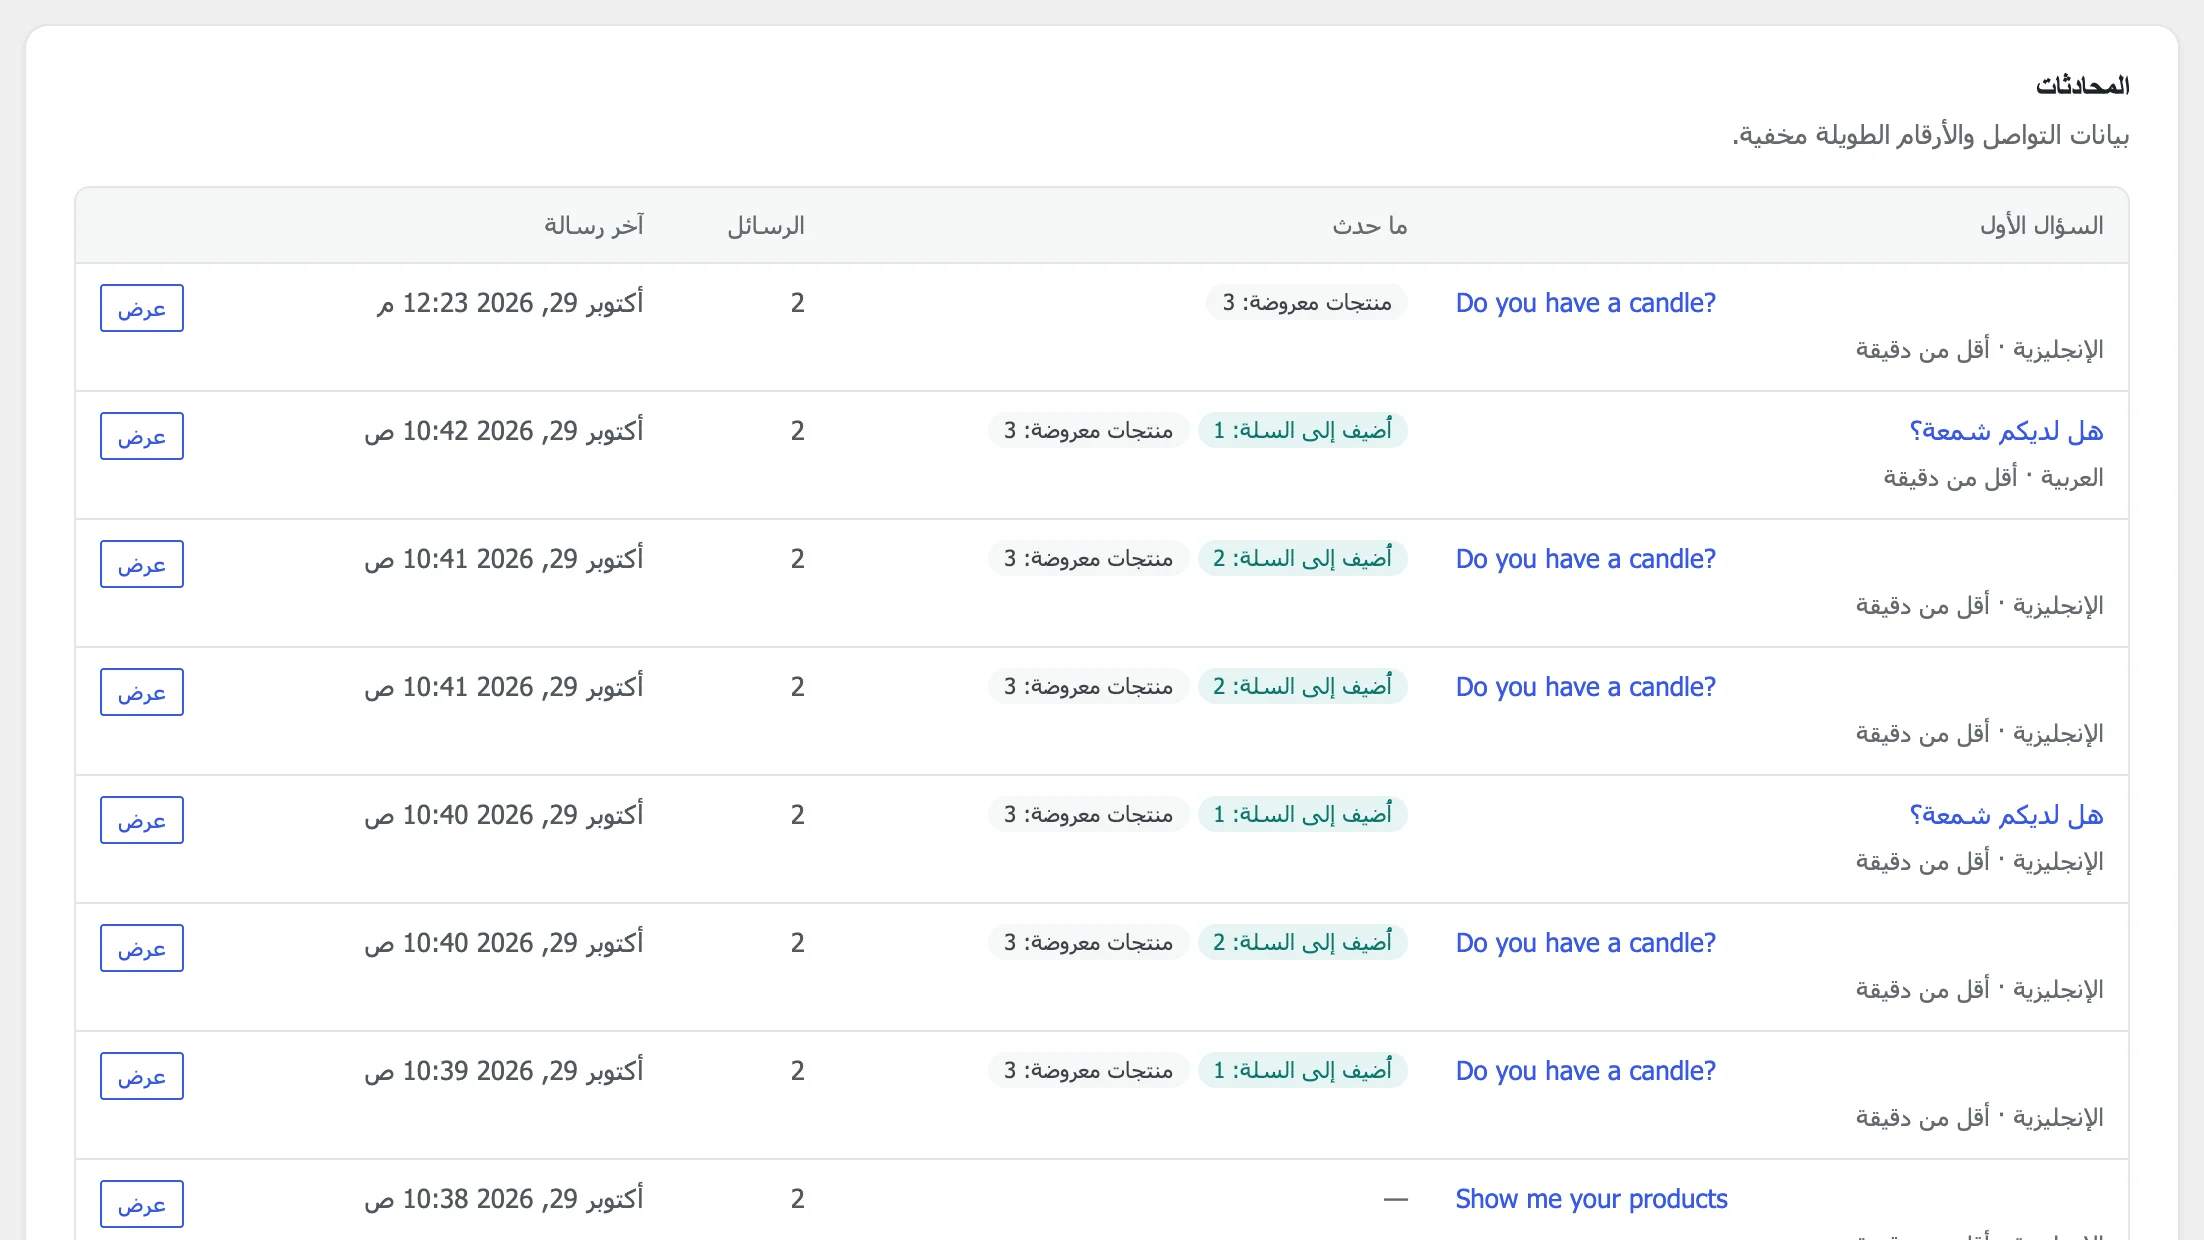Open عرض for Arabic question at 10:40 ص
The width and height of the screenshot is (2204, 1240).
(x=142, y=820)
